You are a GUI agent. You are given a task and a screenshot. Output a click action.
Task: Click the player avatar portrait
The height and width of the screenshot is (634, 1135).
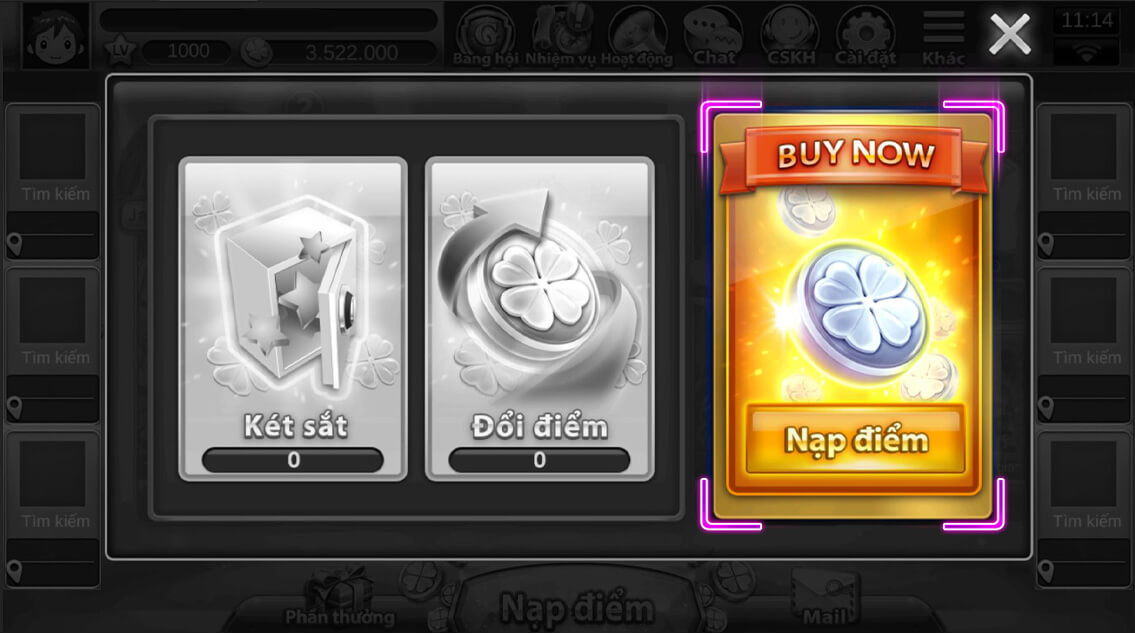tap(55, 35)
